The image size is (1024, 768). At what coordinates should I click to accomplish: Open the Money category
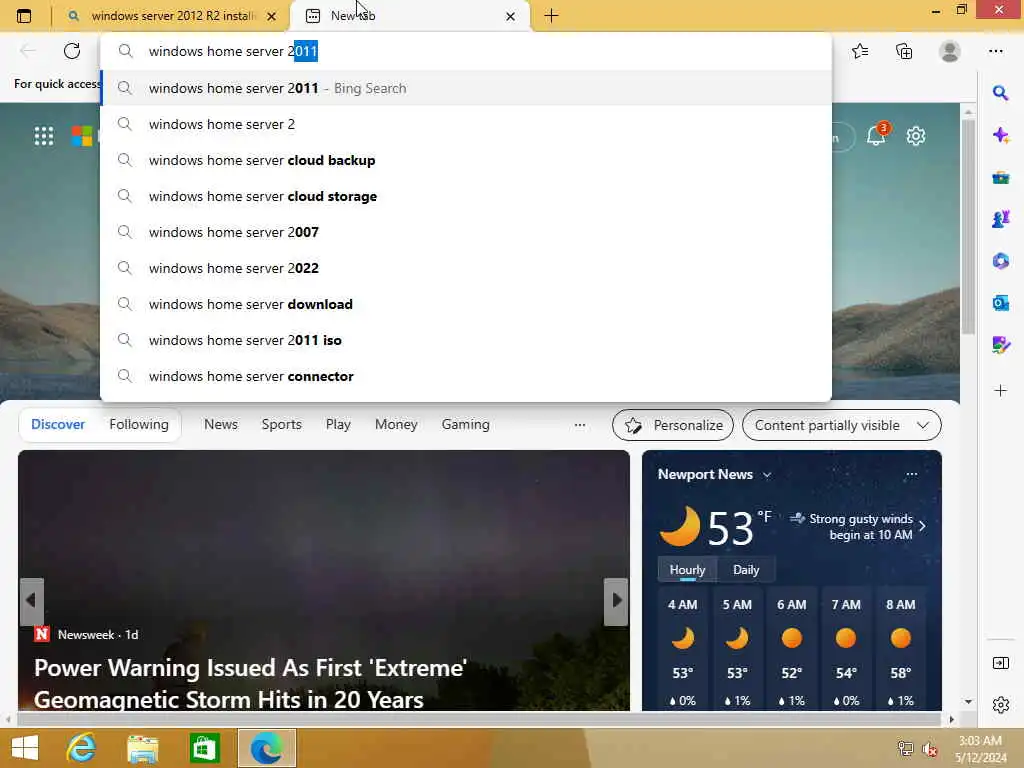396,424
